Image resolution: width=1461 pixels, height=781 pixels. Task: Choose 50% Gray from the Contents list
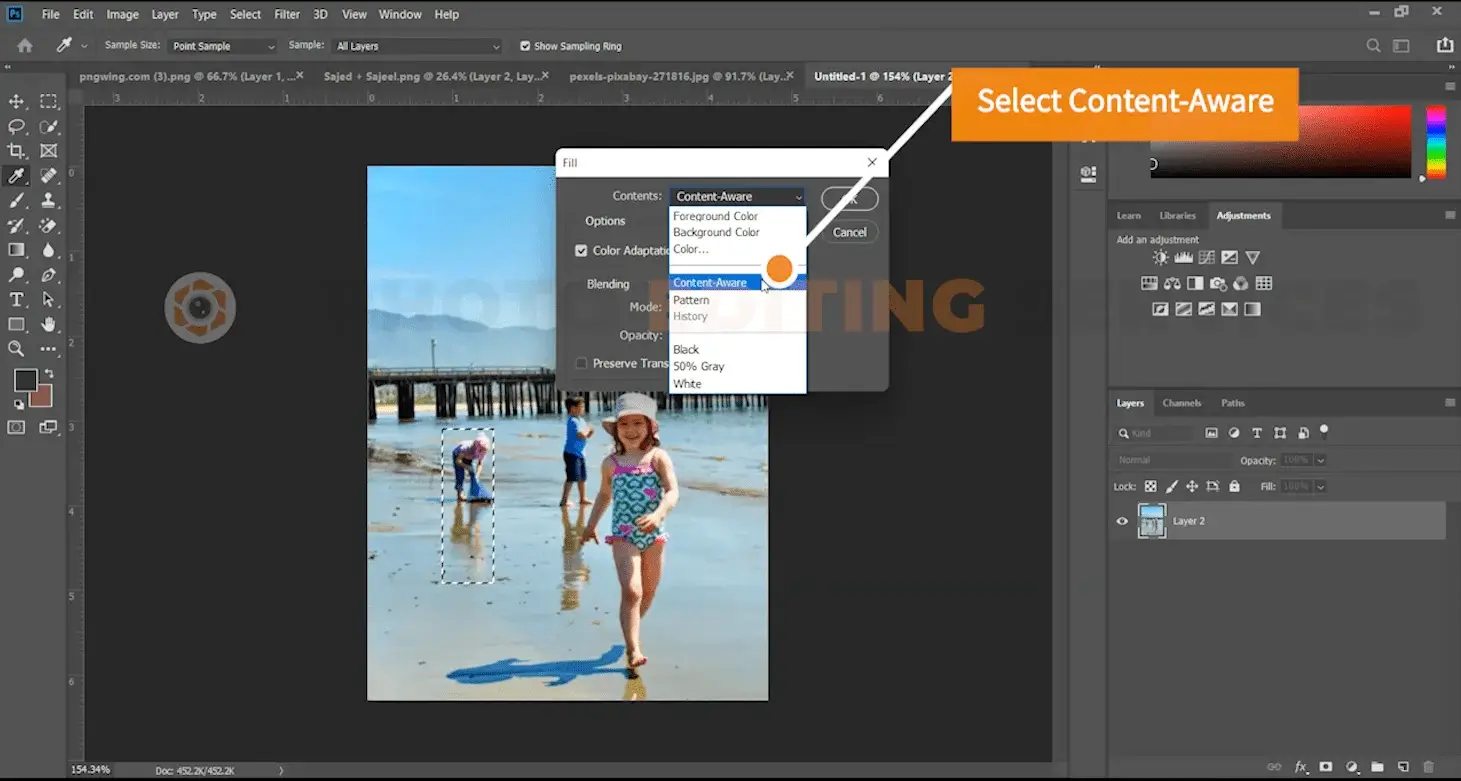(698, 367)
